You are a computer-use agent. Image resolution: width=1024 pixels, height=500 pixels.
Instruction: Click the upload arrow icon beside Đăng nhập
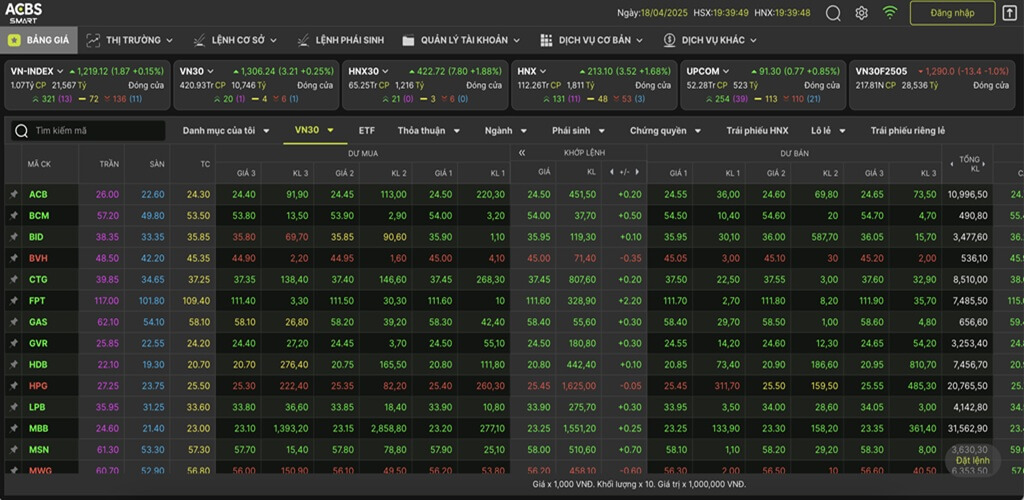click(x=1009, y=13)
